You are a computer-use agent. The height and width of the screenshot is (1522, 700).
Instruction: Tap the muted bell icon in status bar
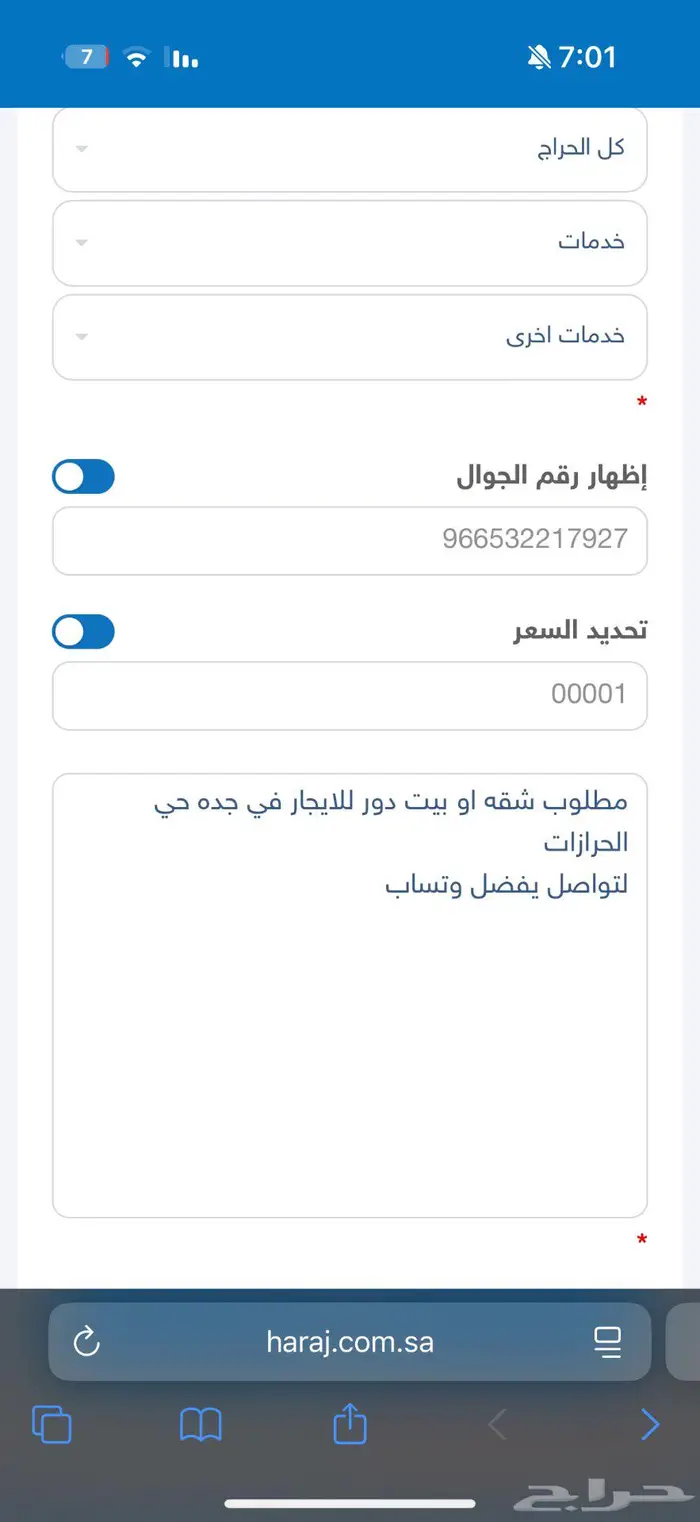point(538,58)
